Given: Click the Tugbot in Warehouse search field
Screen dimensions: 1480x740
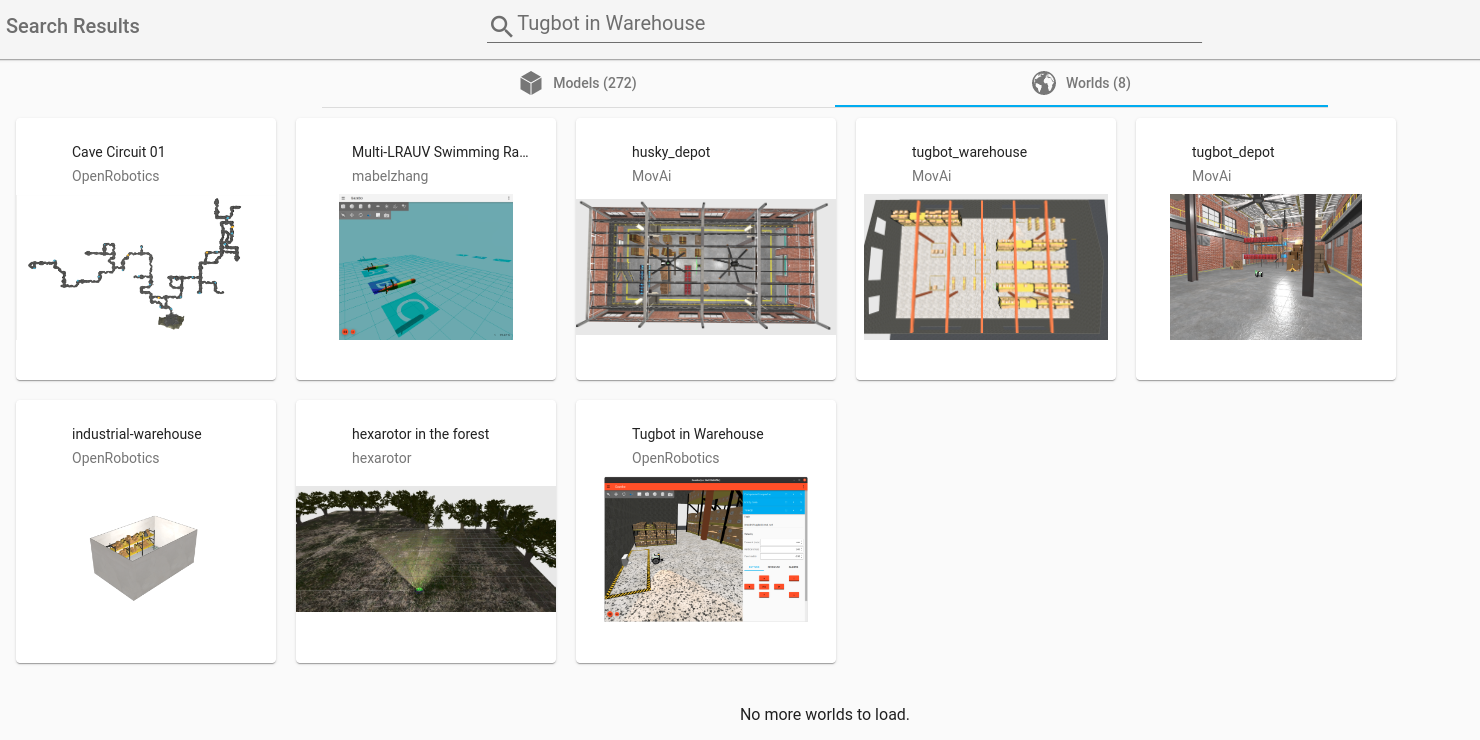Looking at the screenshot, I should pos(850,24).
